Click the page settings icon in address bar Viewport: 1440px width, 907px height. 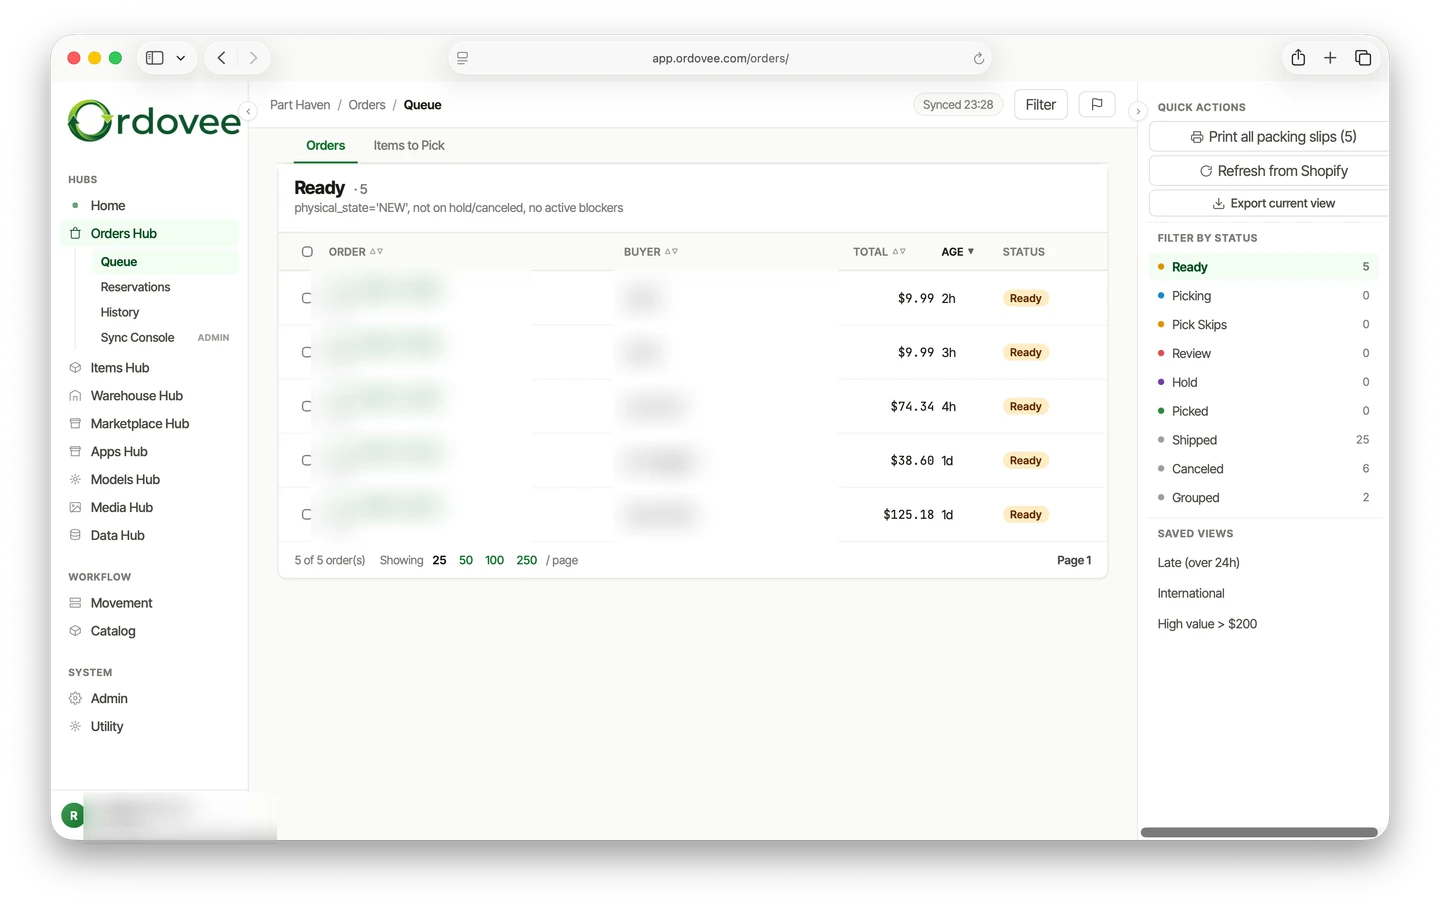coord(462,58)
